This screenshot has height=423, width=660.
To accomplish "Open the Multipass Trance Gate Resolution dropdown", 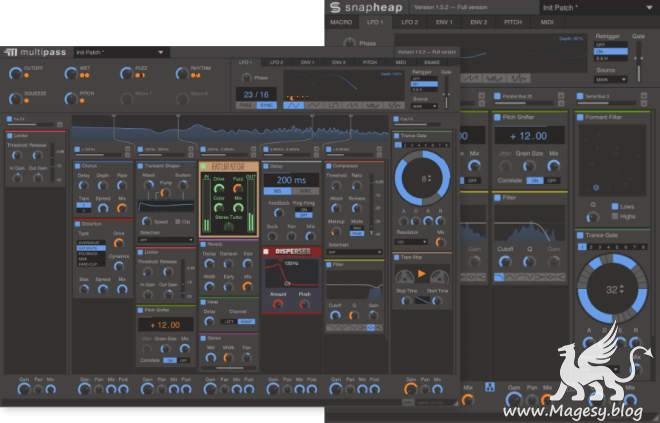I will click(x=410, y=242).
